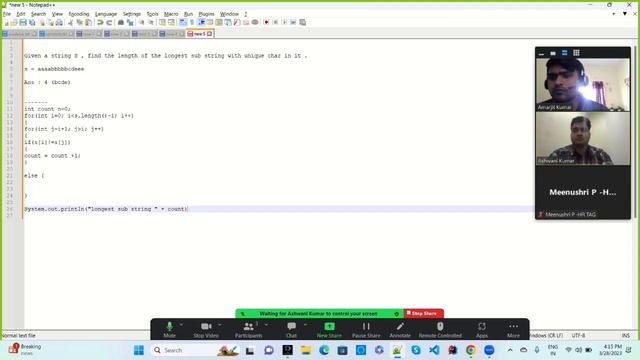The image size is (640, 360).
Task: Open the More options in Zoom bar
Action: (x=513, y=329)
